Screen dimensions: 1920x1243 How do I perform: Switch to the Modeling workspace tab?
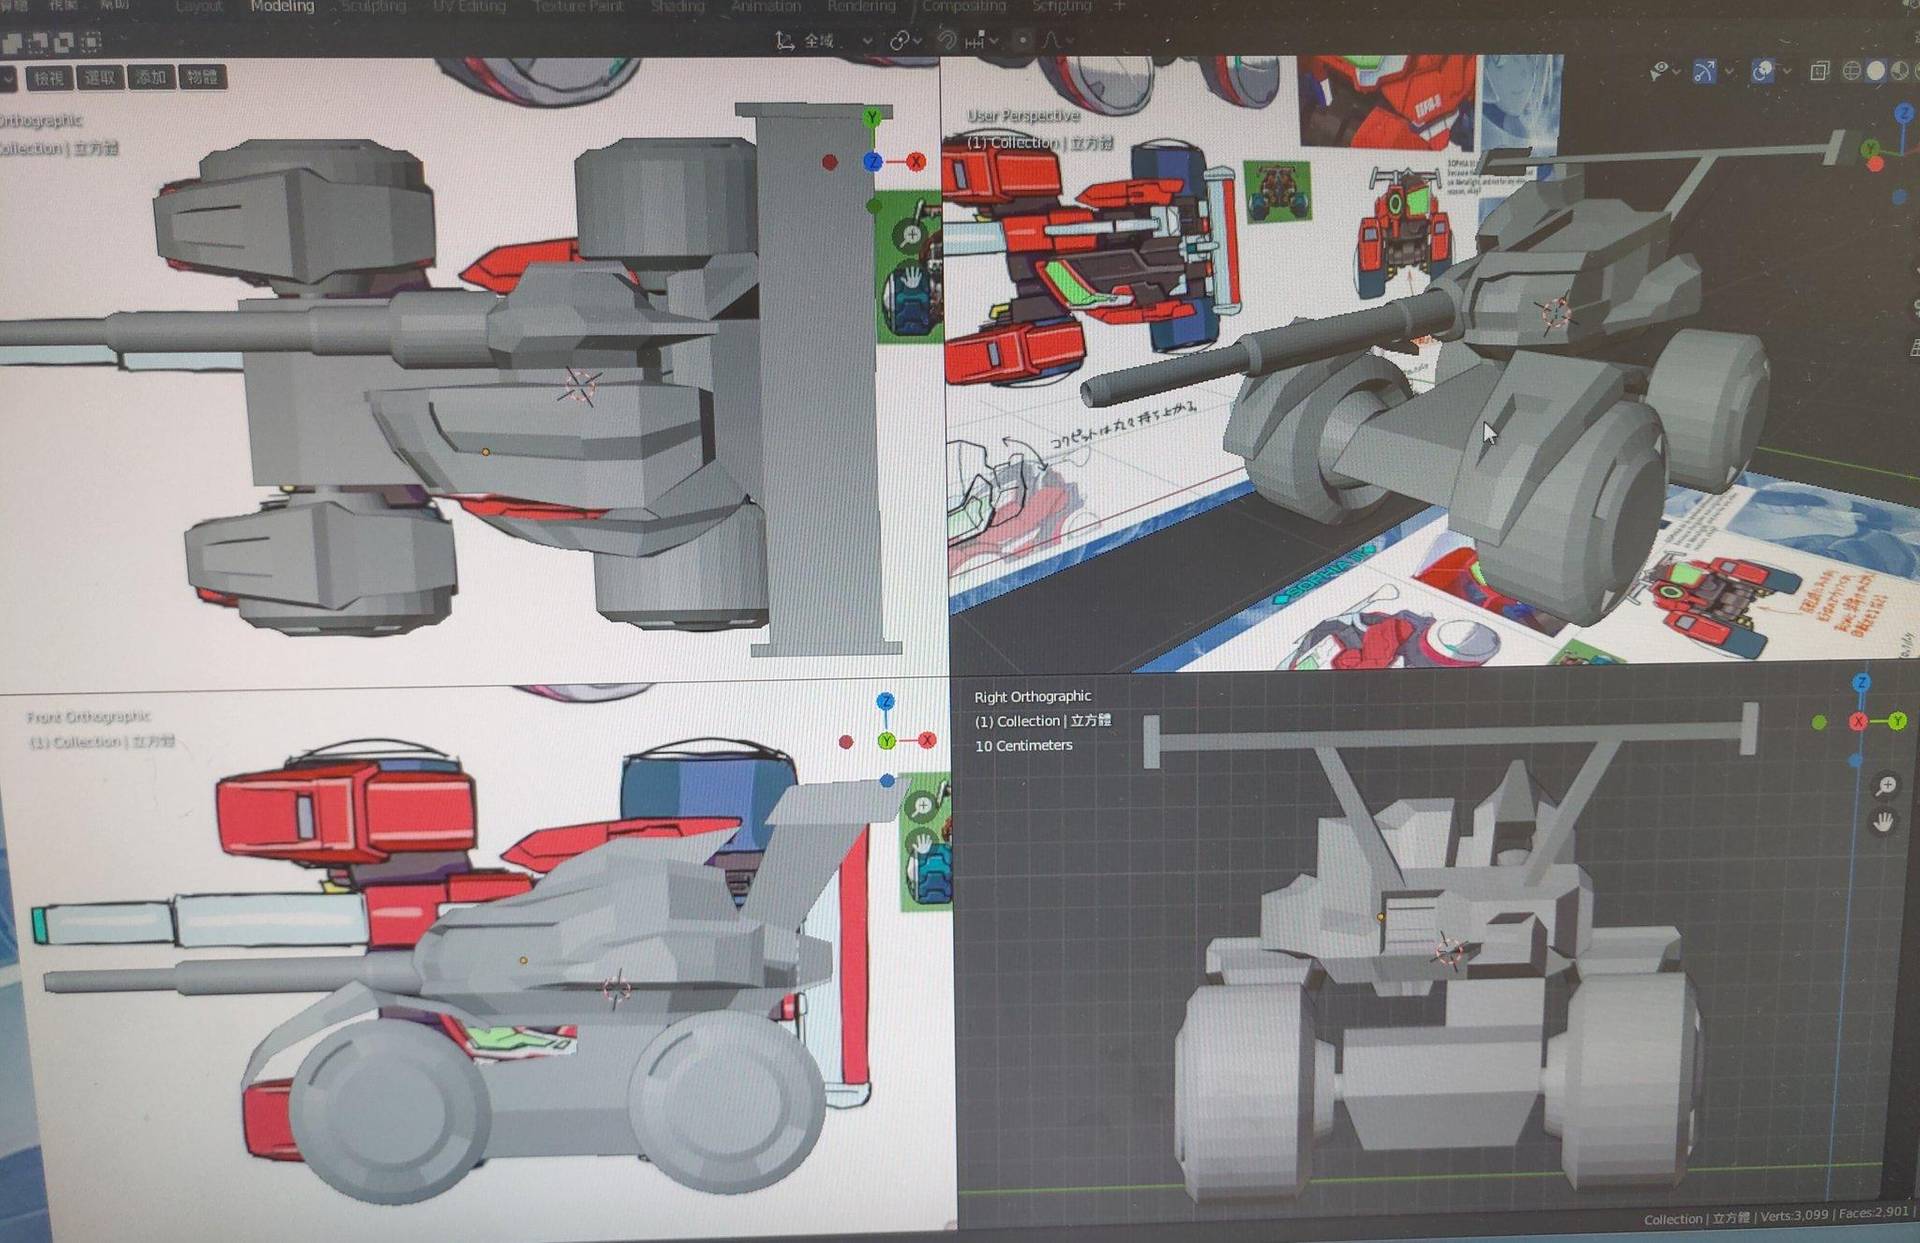pos(282,7)
